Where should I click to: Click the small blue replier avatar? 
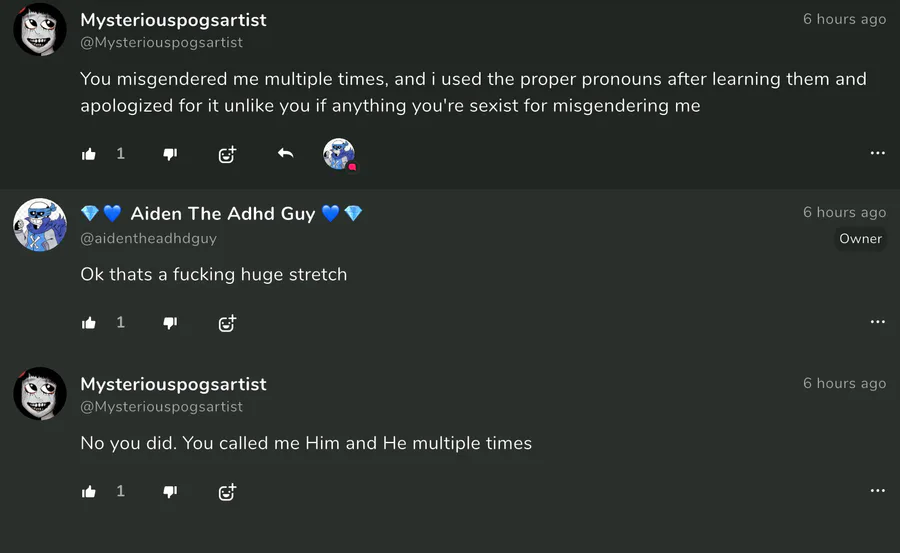pos(339,154)
